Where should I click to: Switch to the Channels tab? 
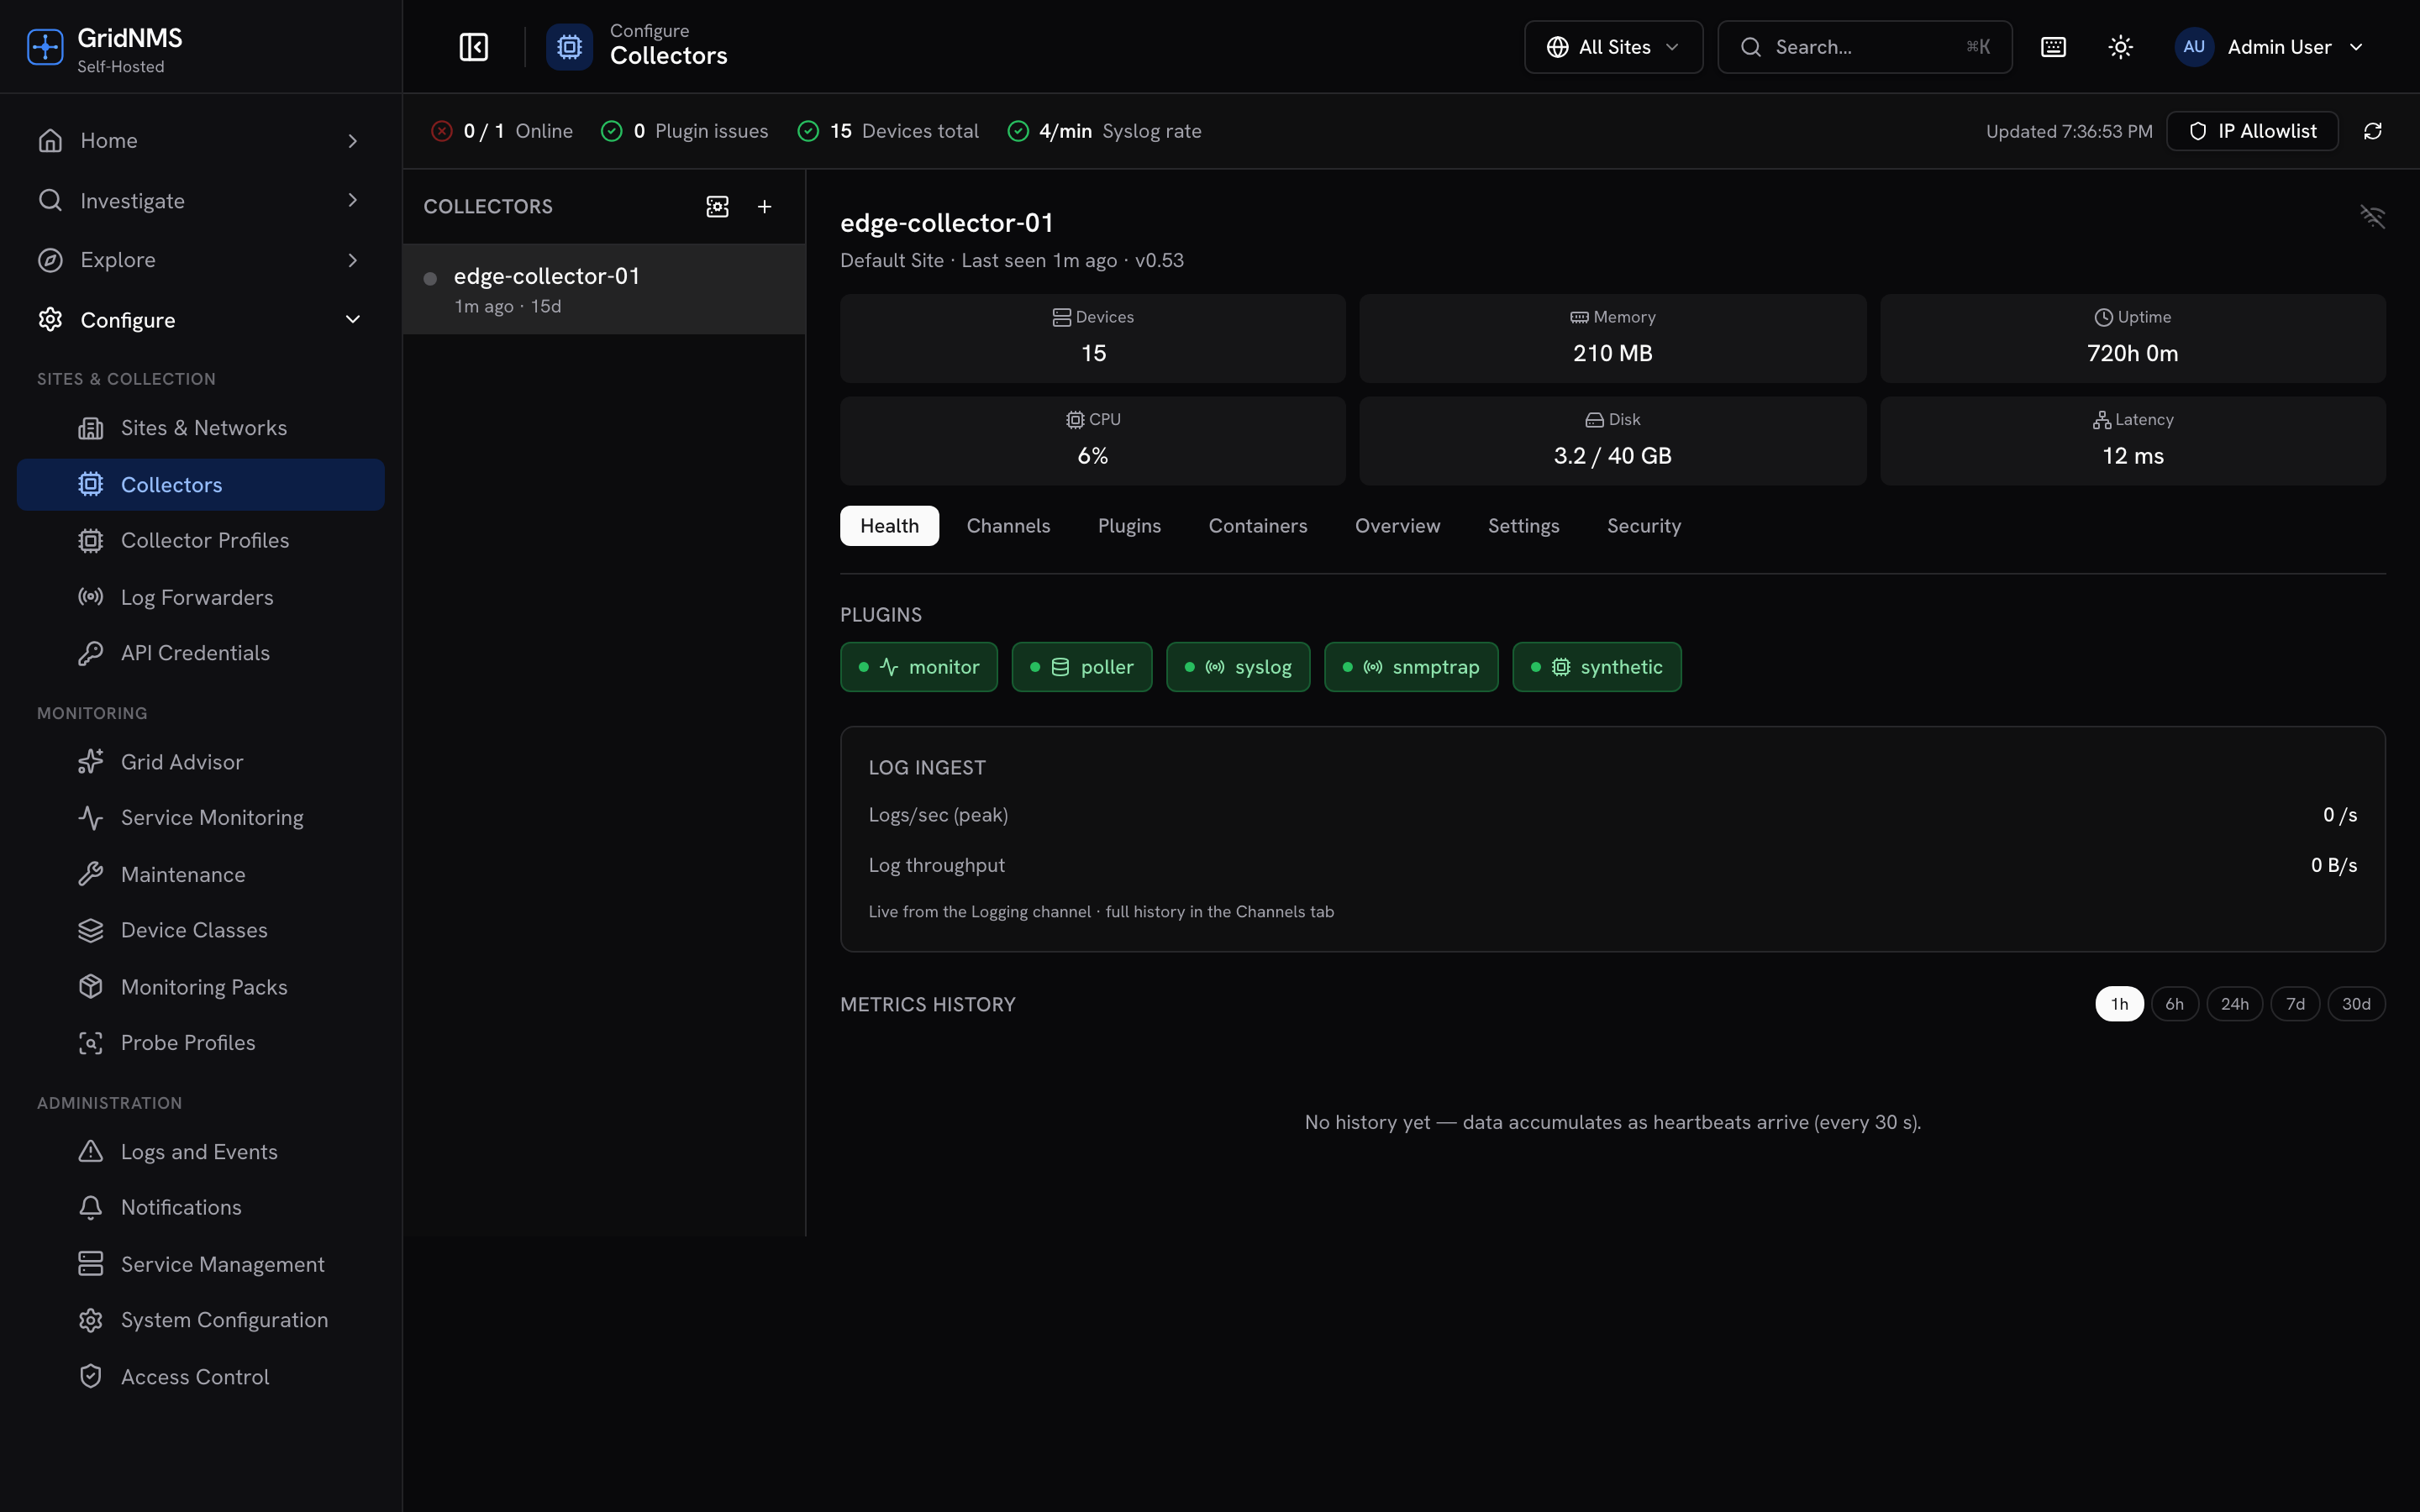click(1008, 526)
